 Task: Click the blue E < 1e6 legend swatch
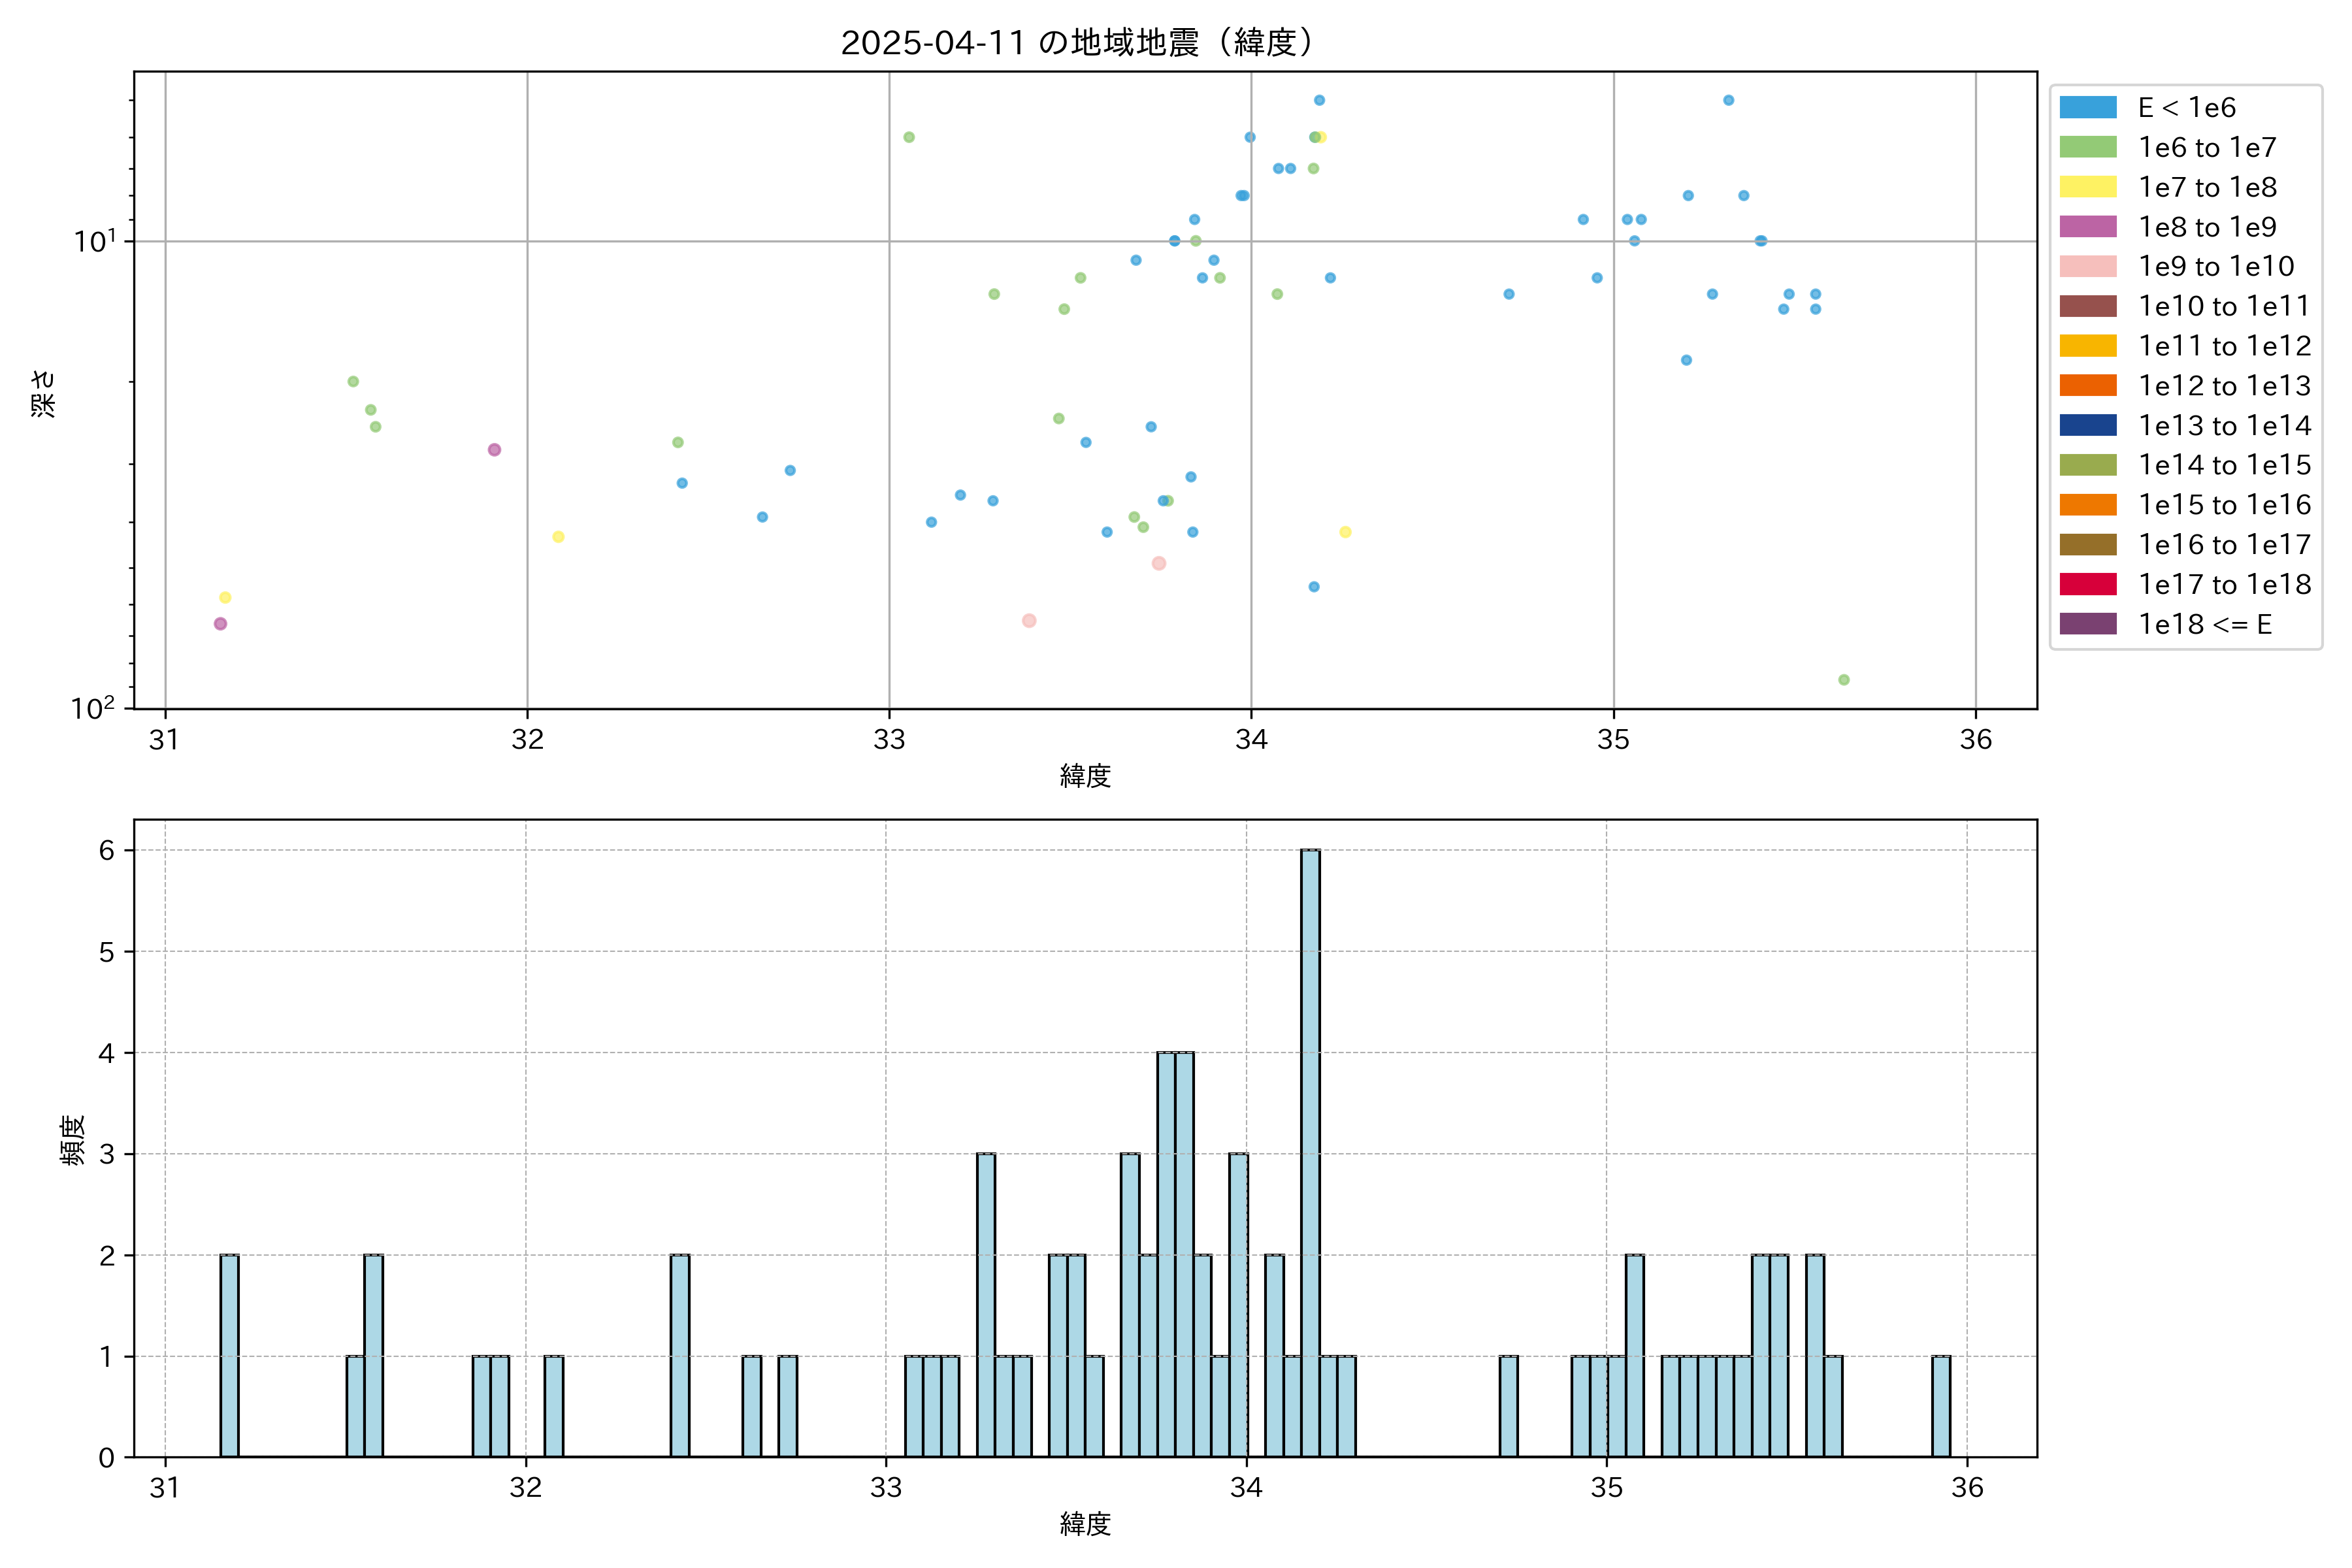pyautogui.click(x=2088, y=107)
